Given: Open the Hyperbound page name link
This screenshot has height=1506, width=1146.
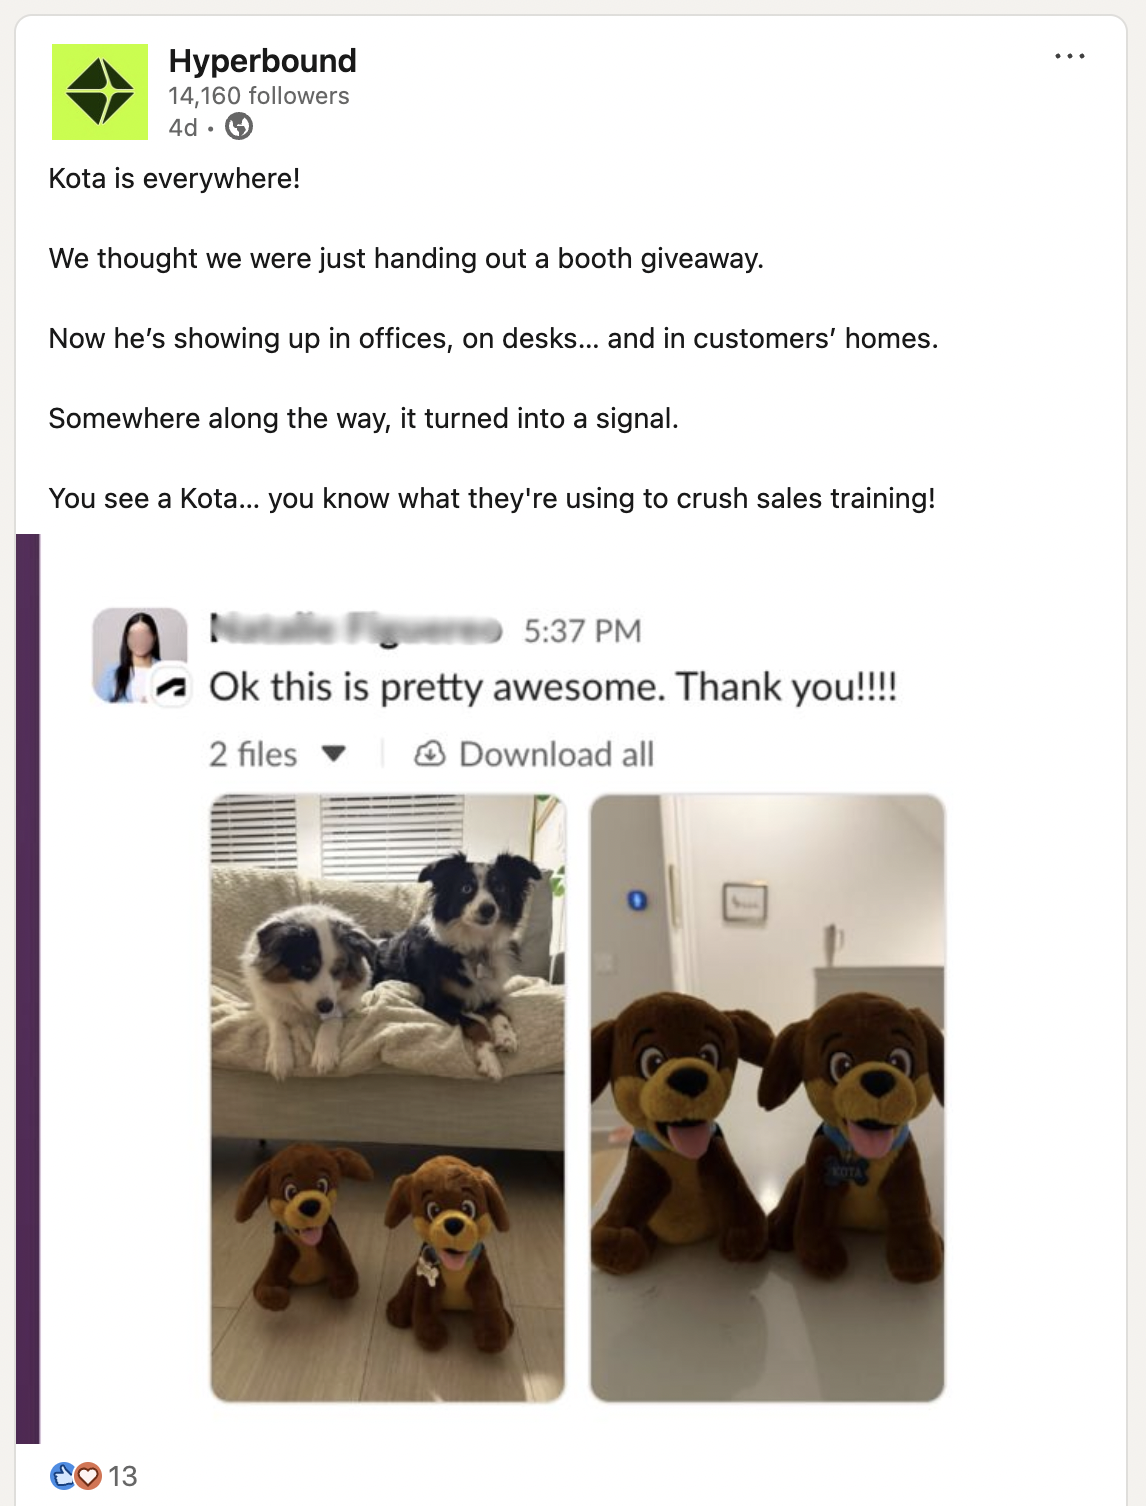Looking at the screenshot, I should coord(263,61).
